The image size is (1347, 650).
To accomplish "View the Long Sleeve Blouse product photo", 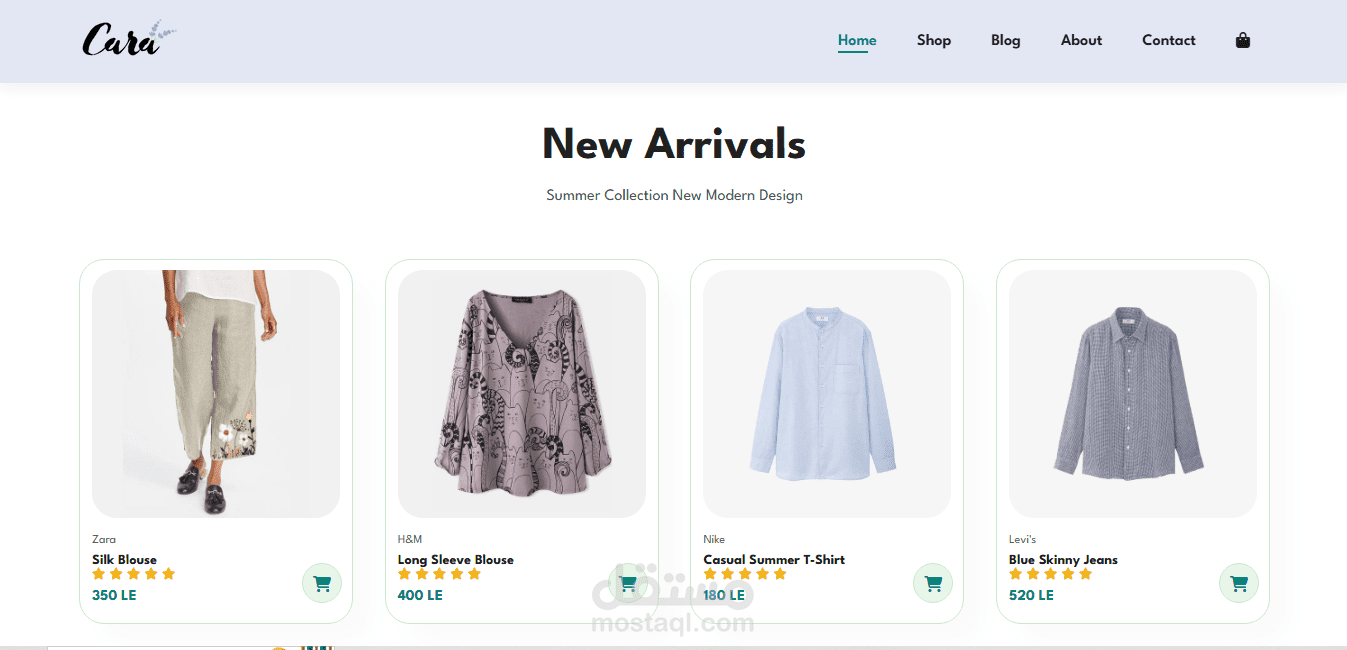I will [x=521, y=393].
